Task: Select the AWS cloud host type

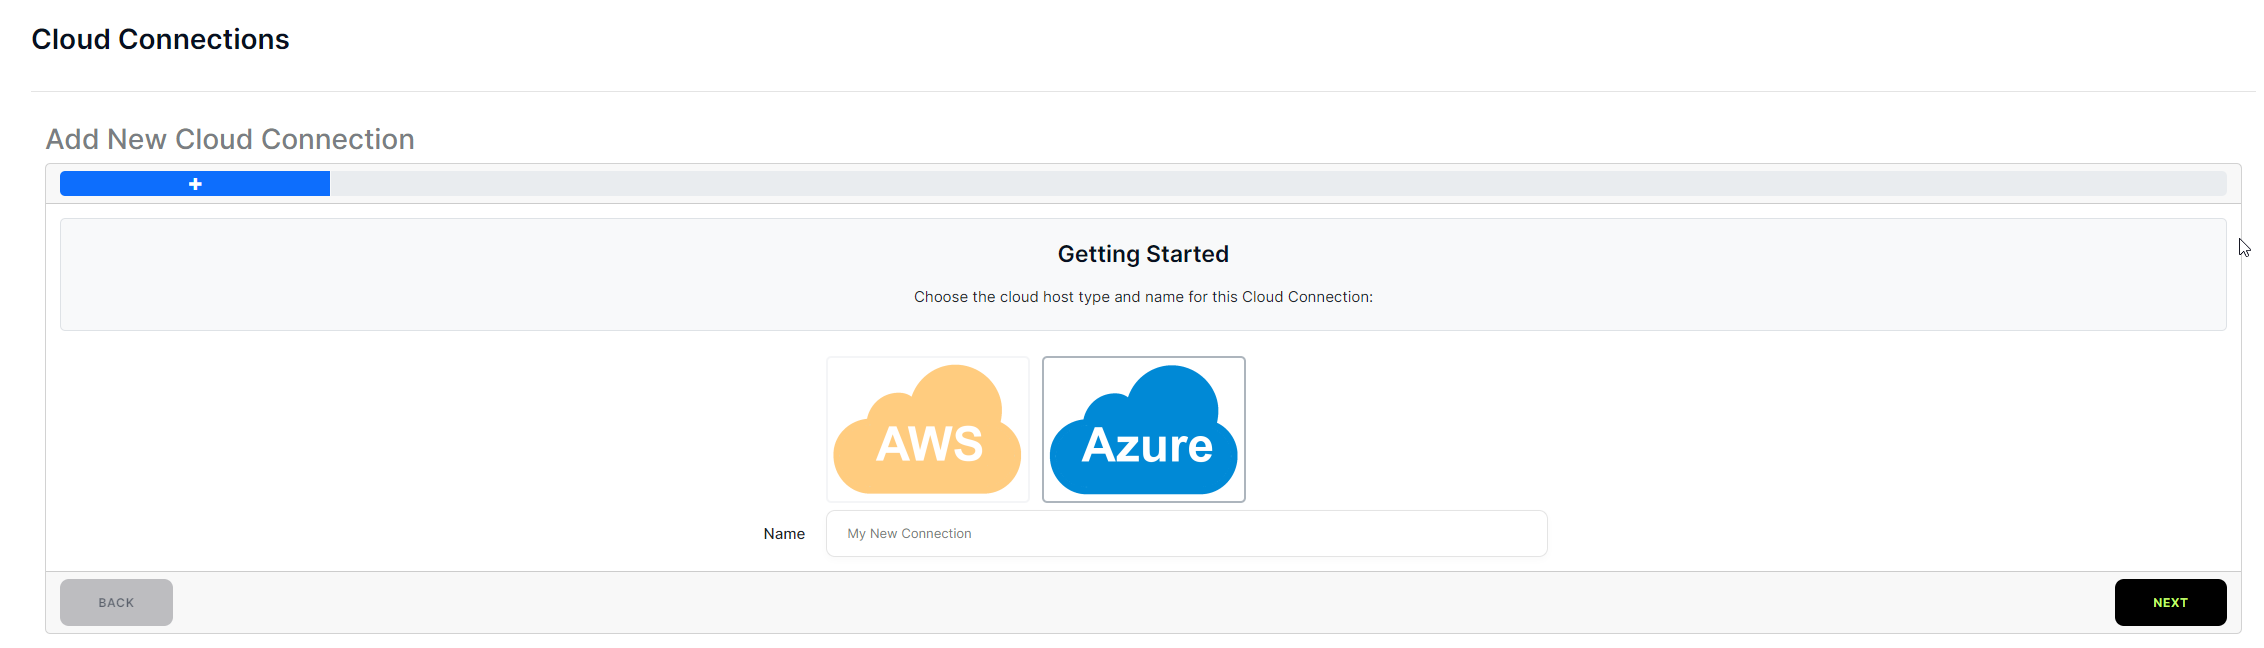Action: pos(927,429)
